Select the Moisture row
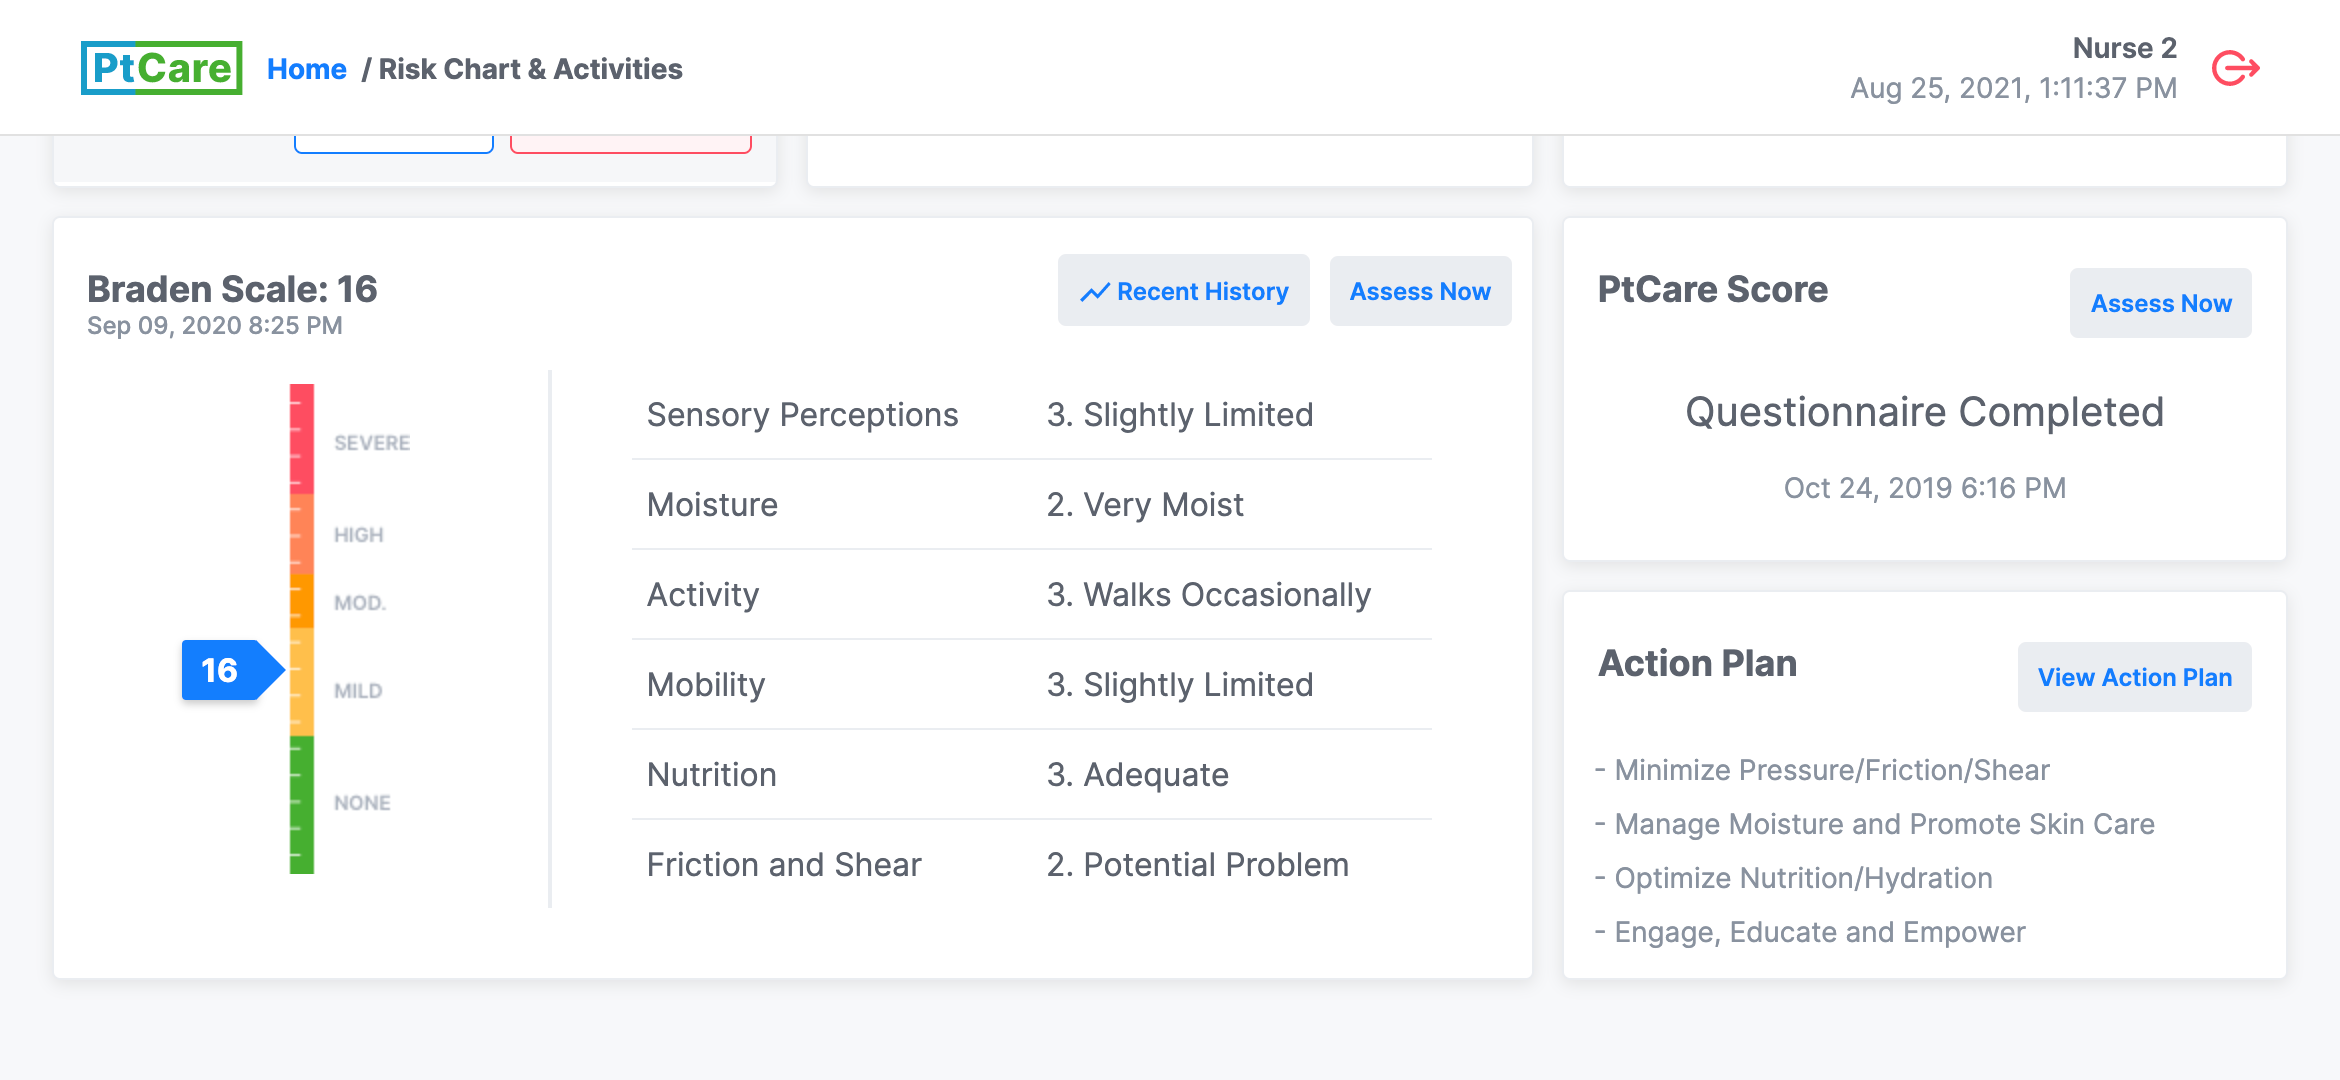 tap(1031, 505)
